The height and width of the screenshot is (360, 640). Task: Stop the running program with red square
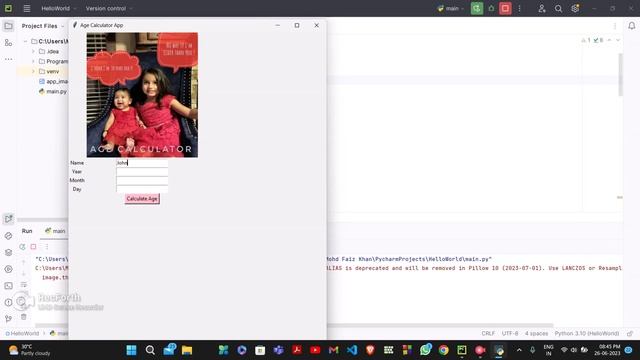point(505,8)
